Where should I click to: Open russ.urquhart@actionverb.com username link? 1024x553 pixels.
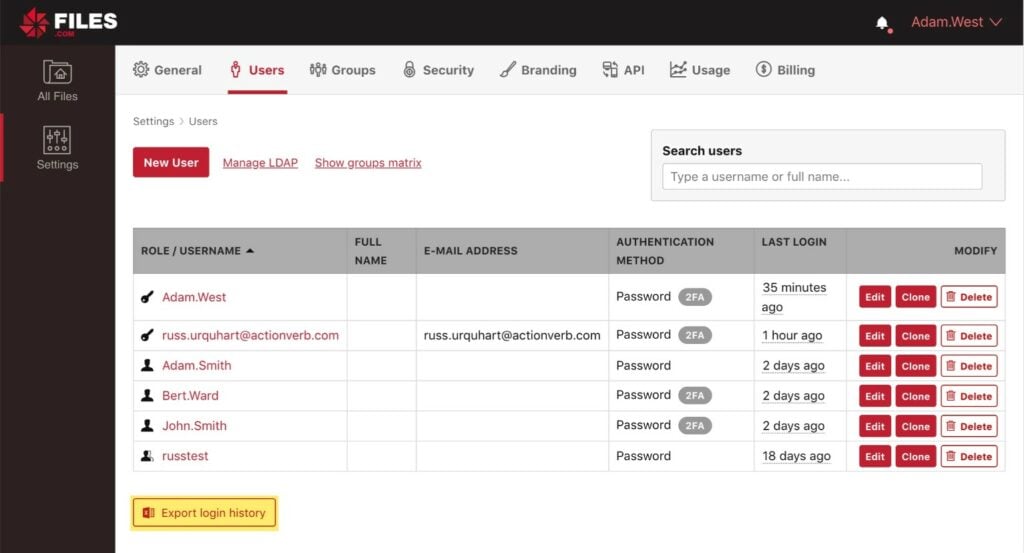tap(250, 336)
